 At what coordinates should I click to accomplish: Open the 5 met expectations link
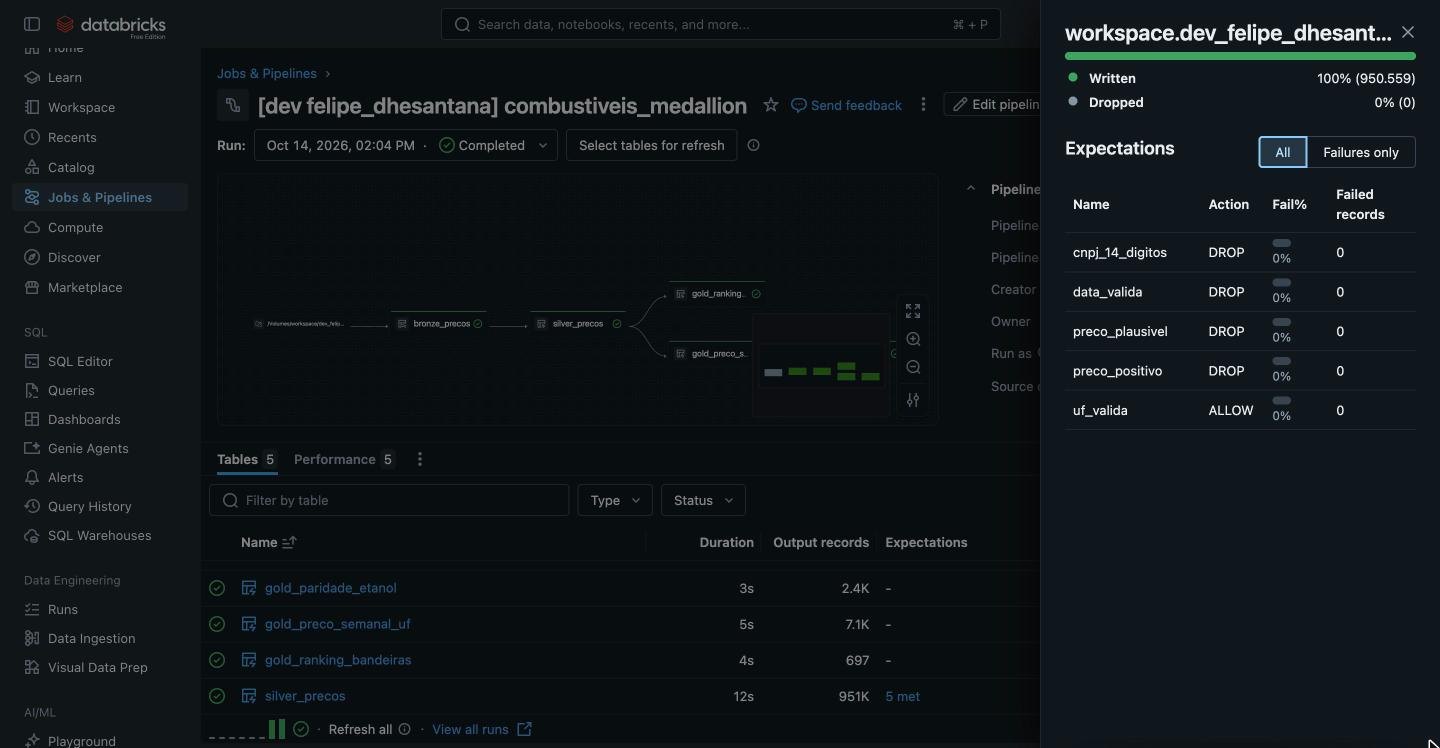pos(903,696)
